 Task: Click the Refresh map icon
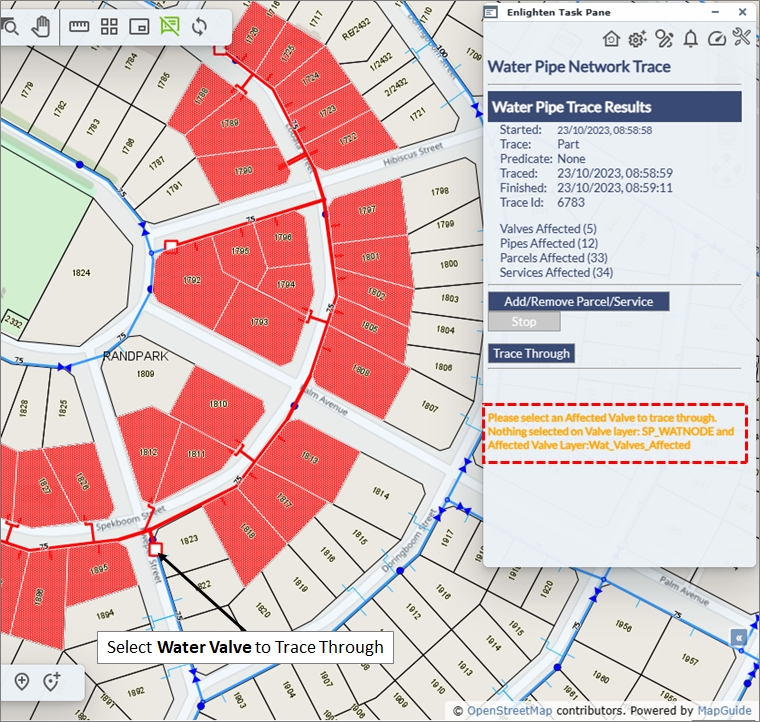[200, 27]
